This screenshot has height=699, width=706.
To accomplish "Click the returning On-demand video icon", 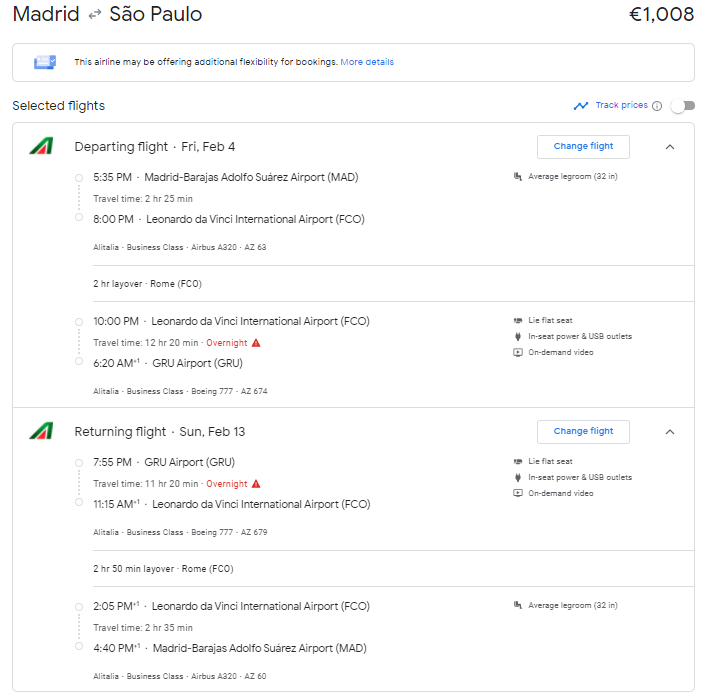I will (518, 493).
